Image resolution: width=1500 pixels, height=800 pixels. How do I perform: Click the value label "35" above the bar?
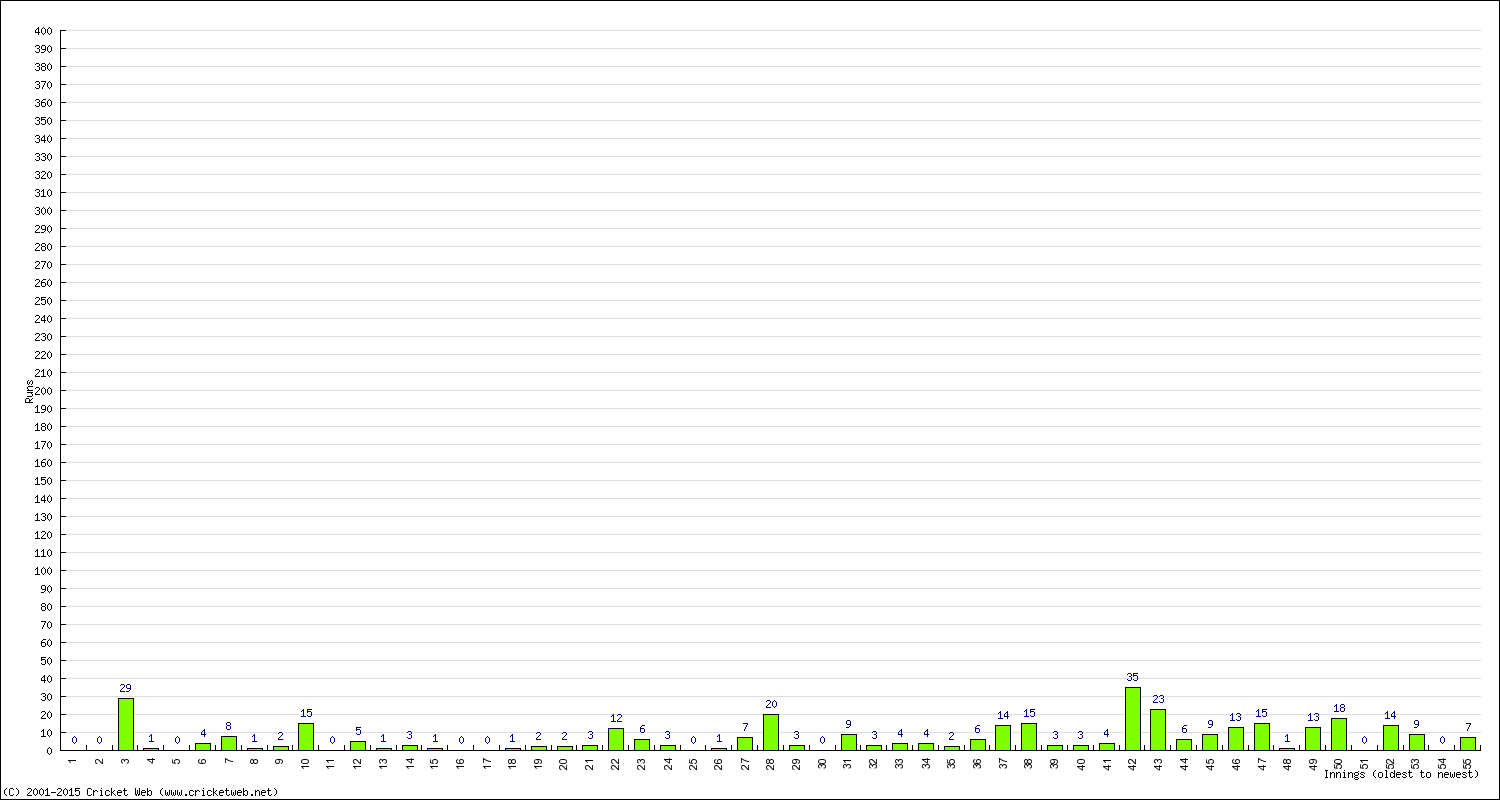click(1132, 677)
